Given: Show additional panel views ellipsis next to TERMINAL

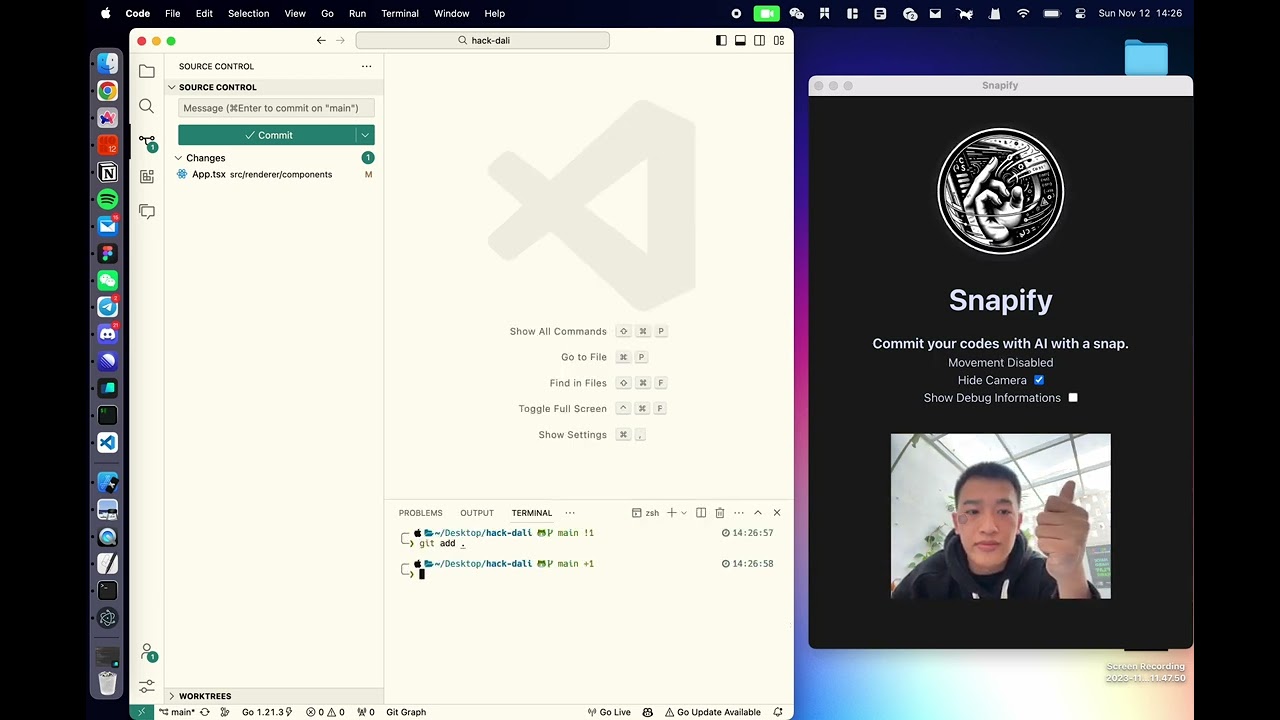Looking at the screenshot, I should point(570,513).
